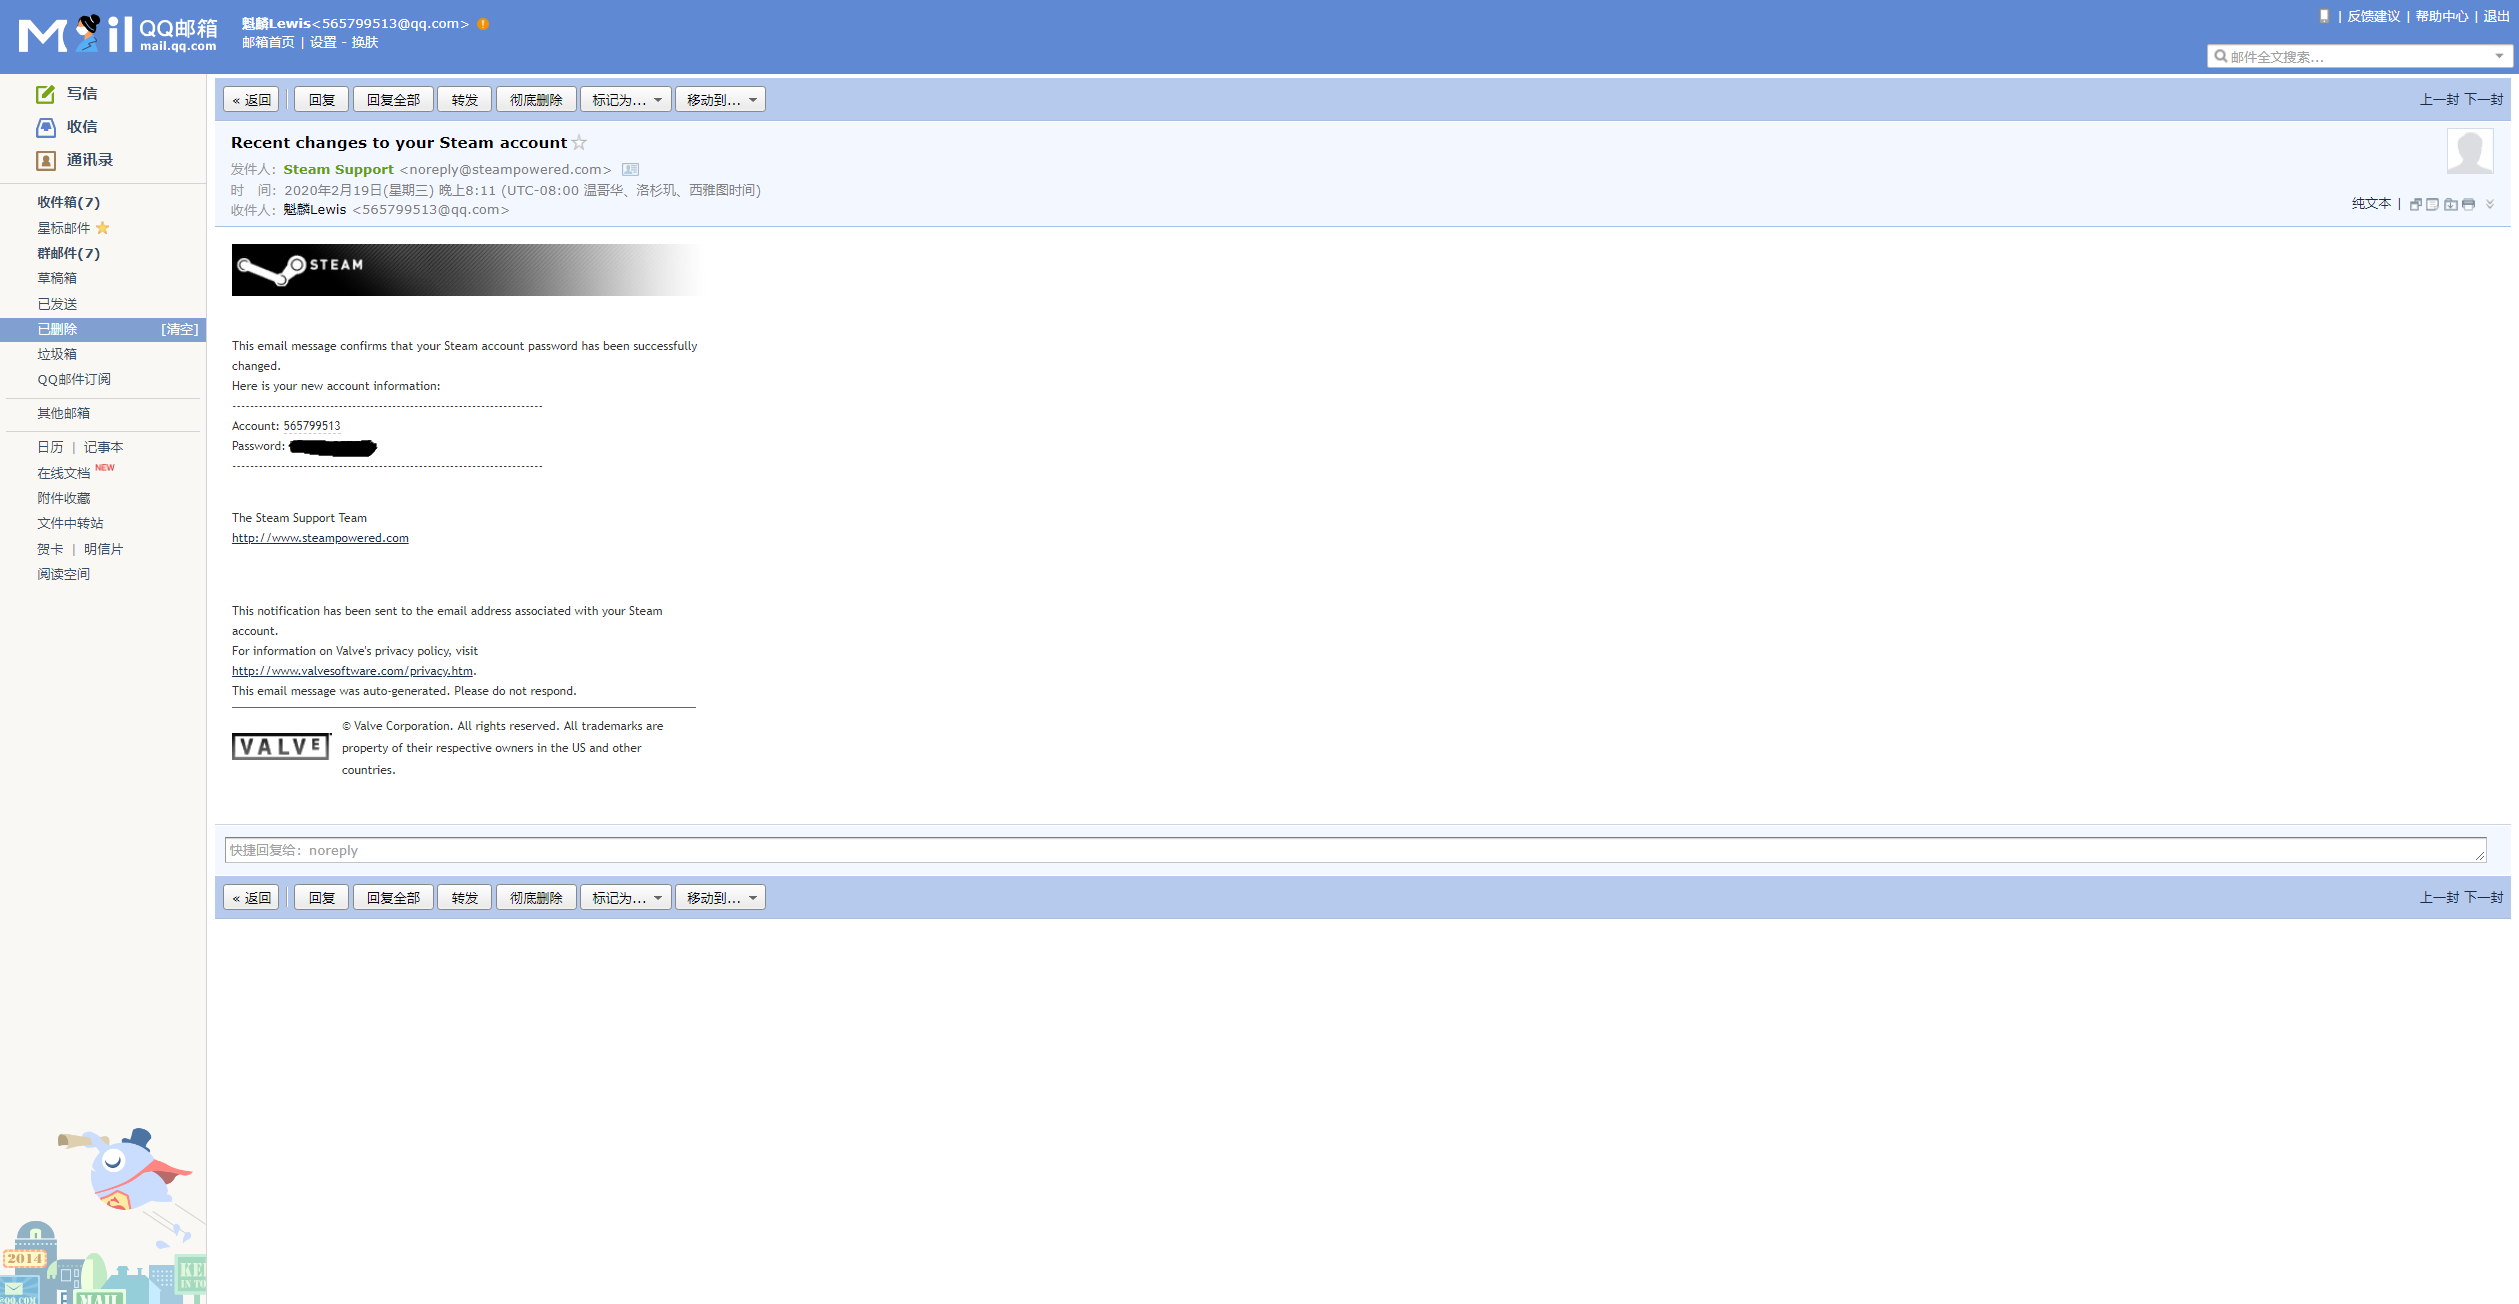Click top 返回 back button

[x=251, y=100]
